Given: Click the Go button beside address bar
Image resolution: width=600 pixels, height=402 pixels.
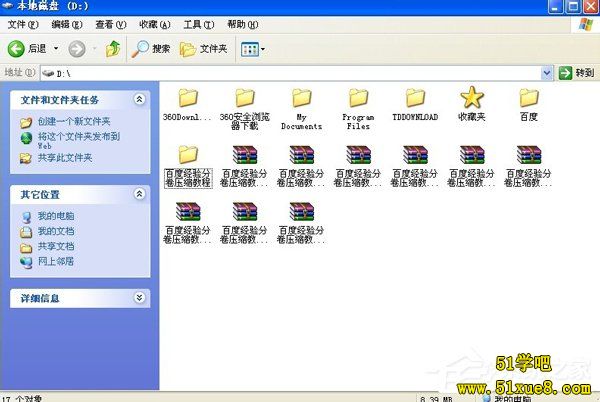Looking at the screenshot, I should [577, 73].
